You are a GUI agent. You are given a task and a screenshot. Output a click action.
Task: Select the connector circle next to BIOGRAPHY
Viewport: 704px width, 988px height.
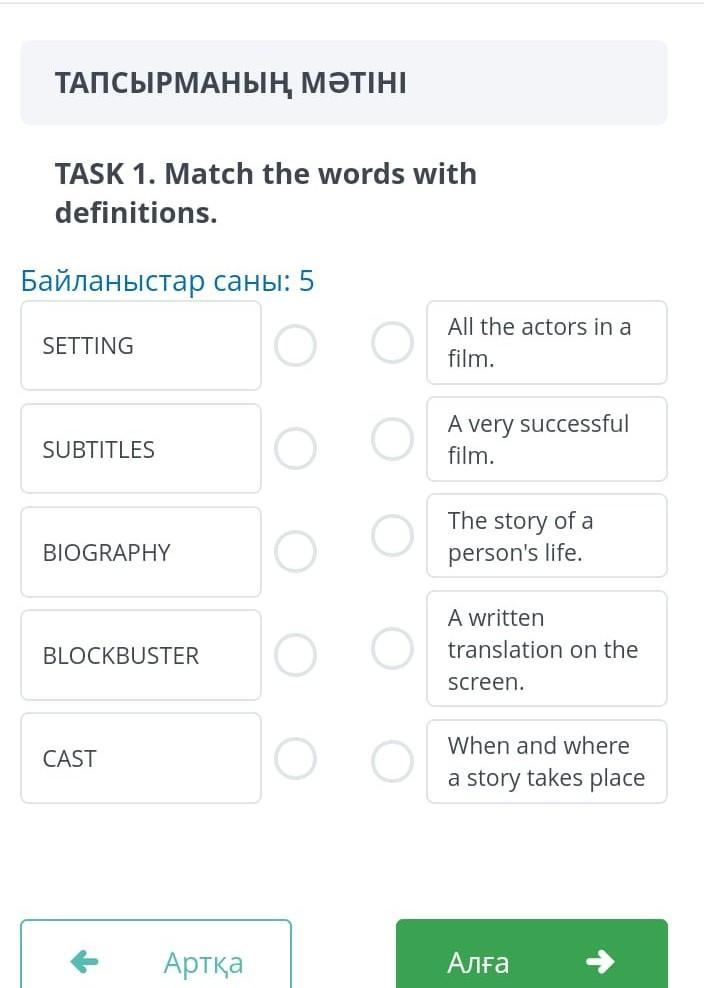click(295, 551)
